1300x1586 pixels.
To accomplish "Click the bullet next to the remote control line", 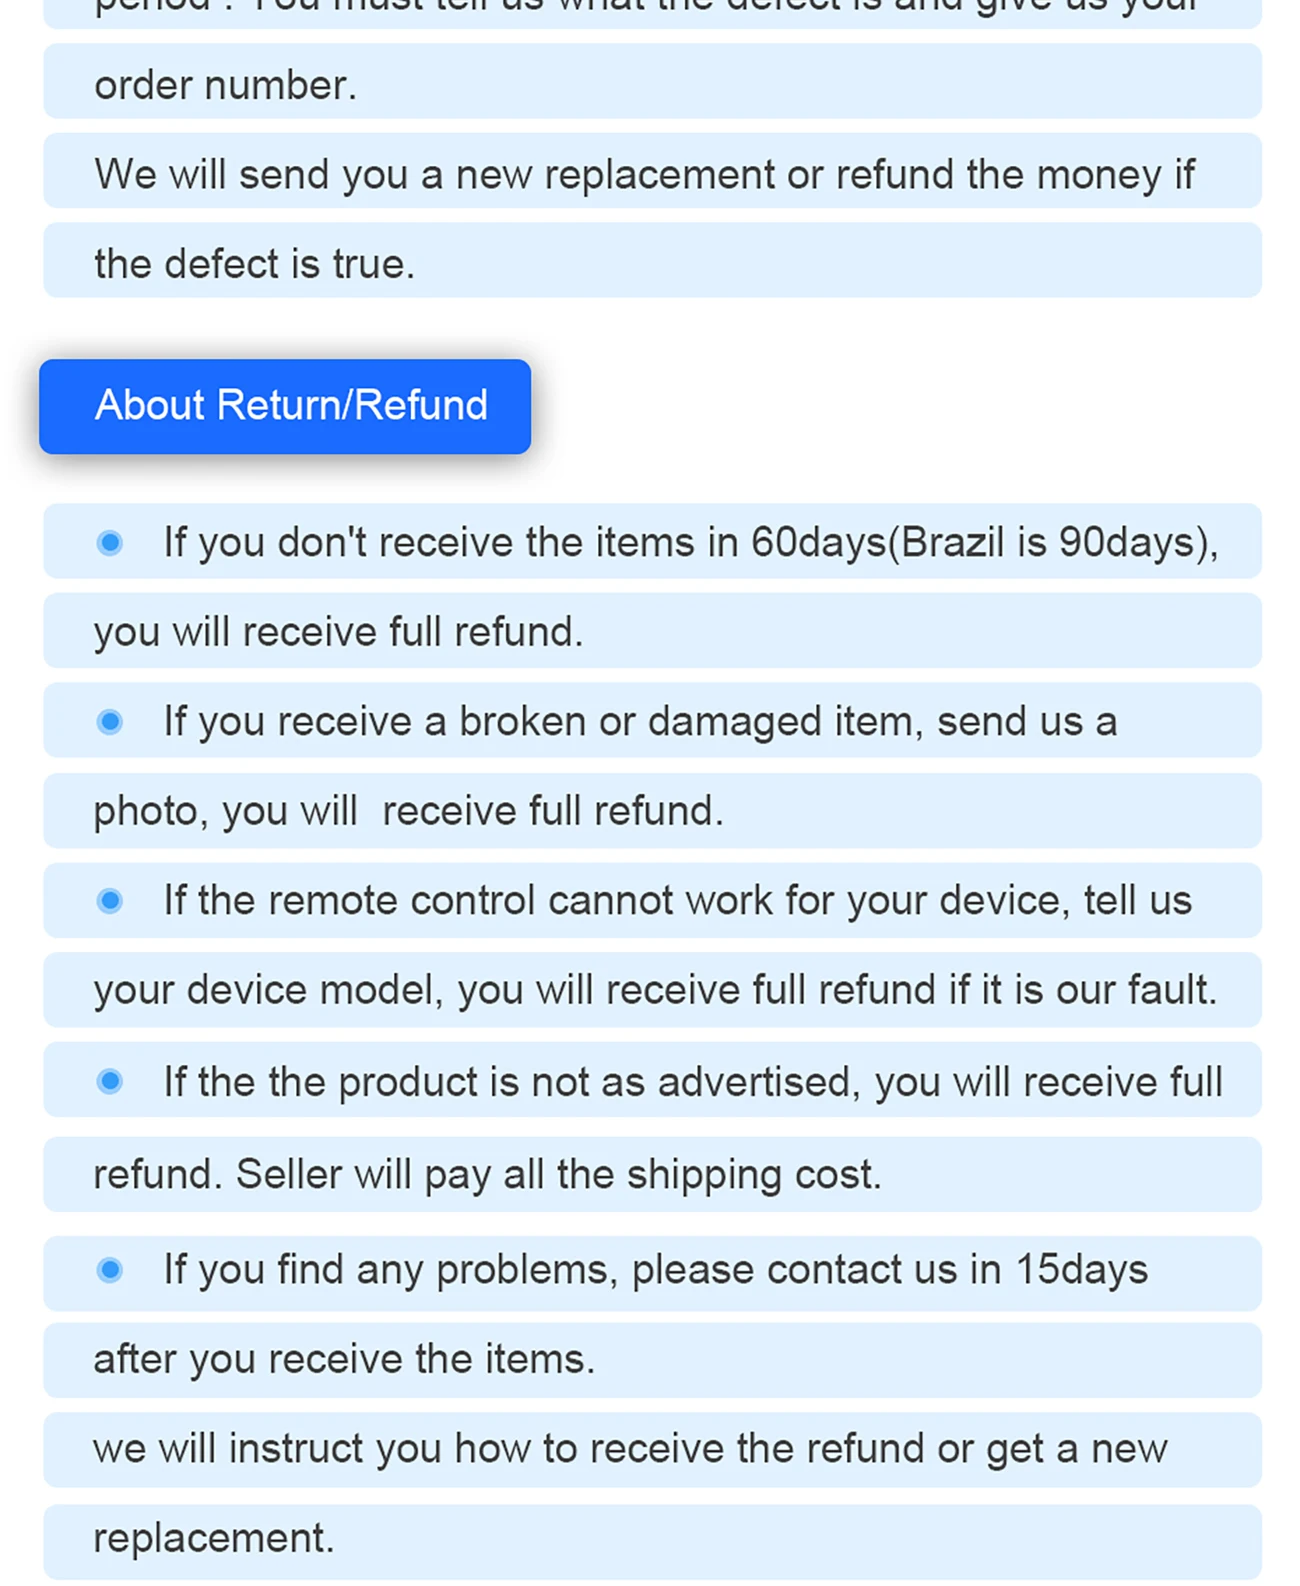I will pos(110,901).
